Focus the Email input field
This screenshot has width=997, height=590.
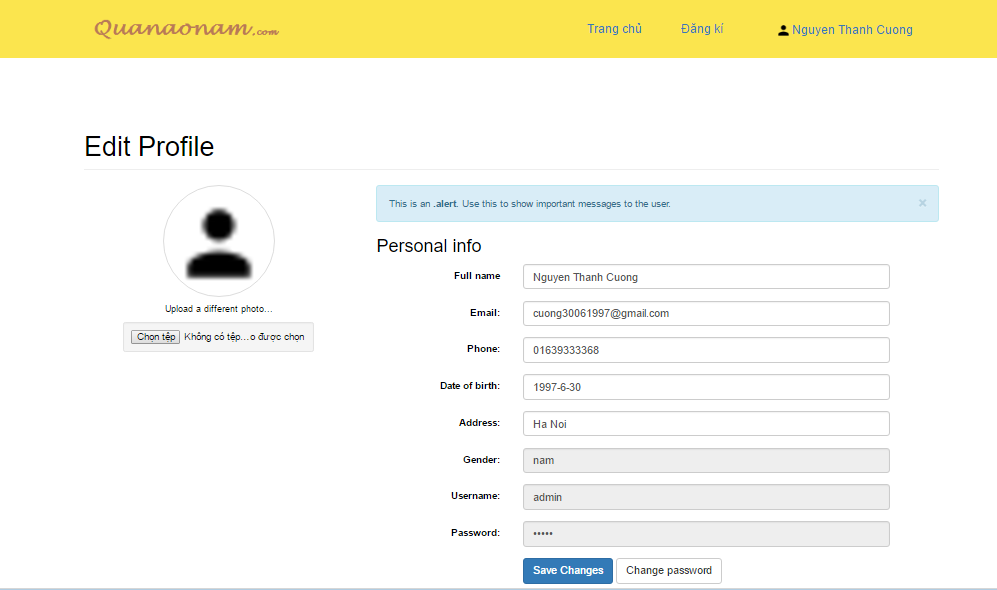705,314
